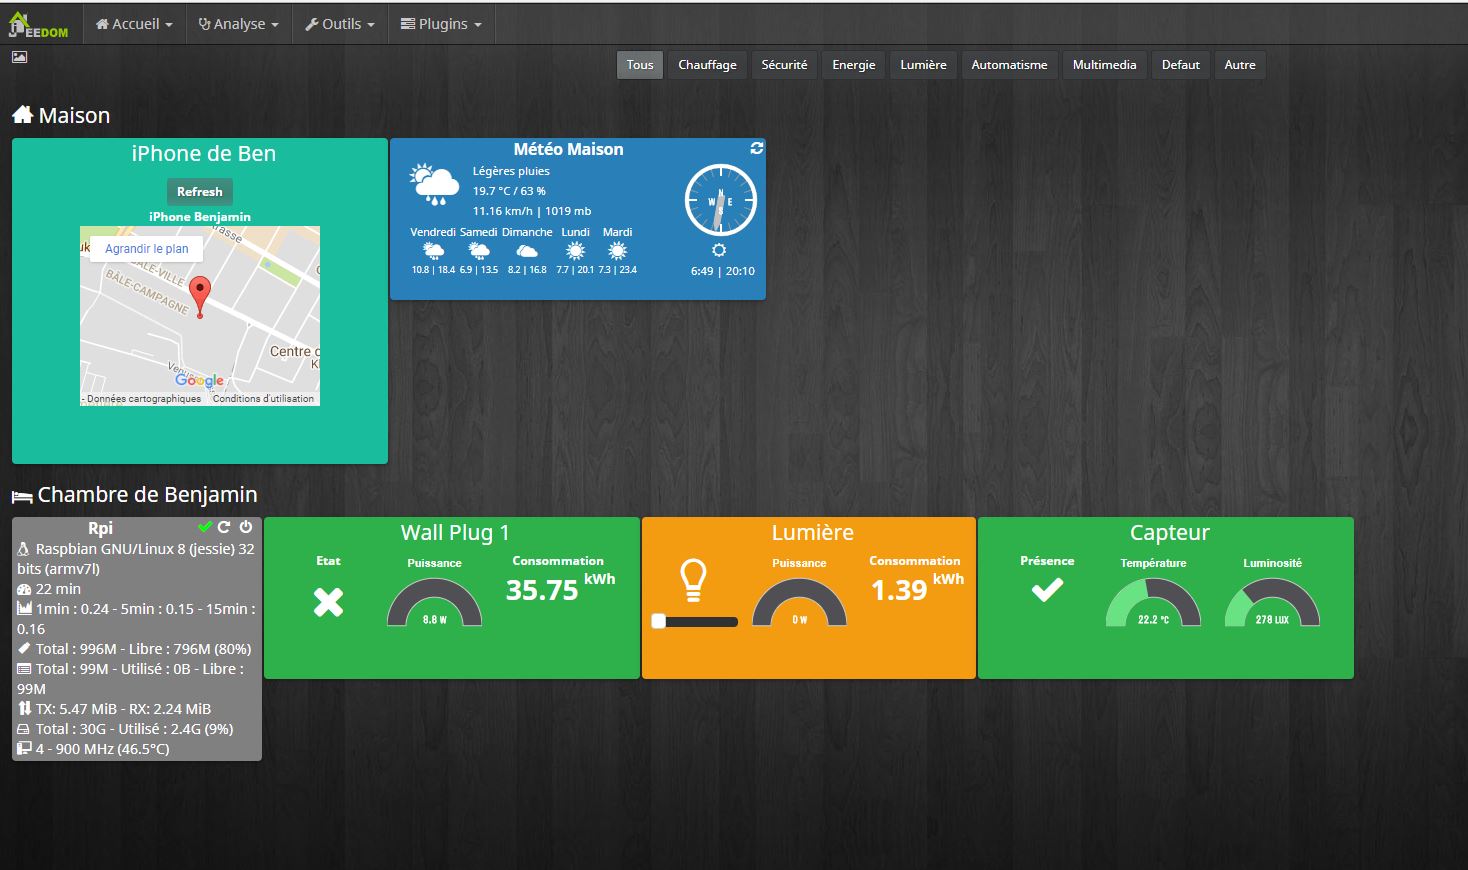Viewport: 1468px width, 870px height.
Task: Click the Samedi forecast icon
Action: click(479, 250)
